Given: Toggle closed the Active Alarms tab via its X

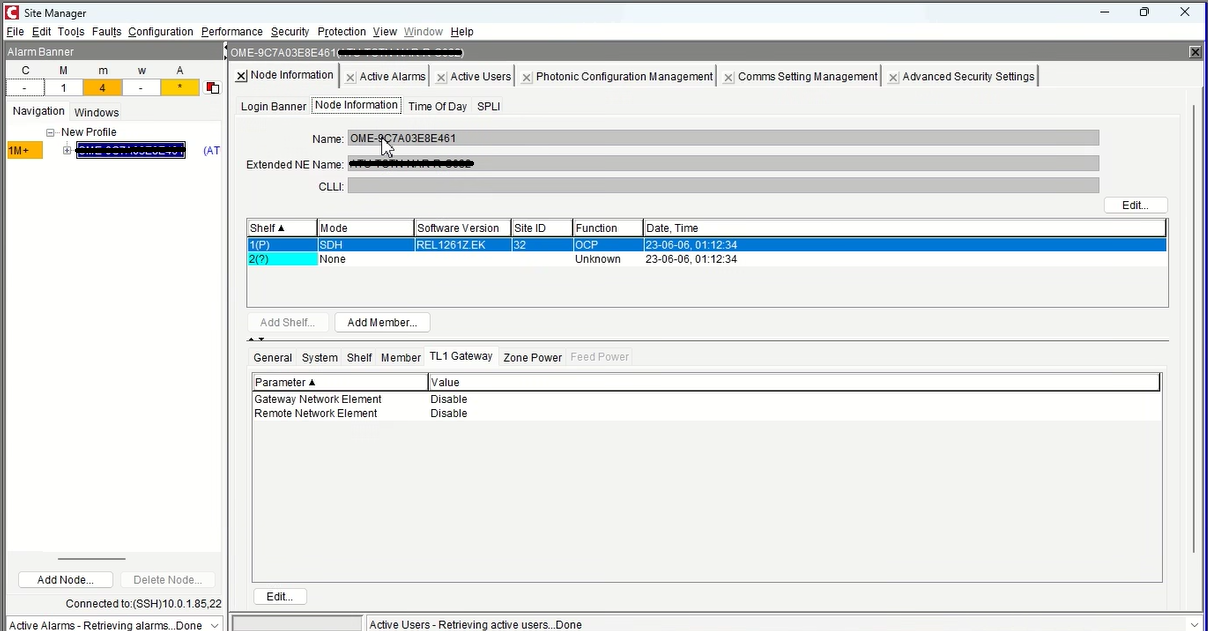Looking at the screenshot, I should 349,75.
